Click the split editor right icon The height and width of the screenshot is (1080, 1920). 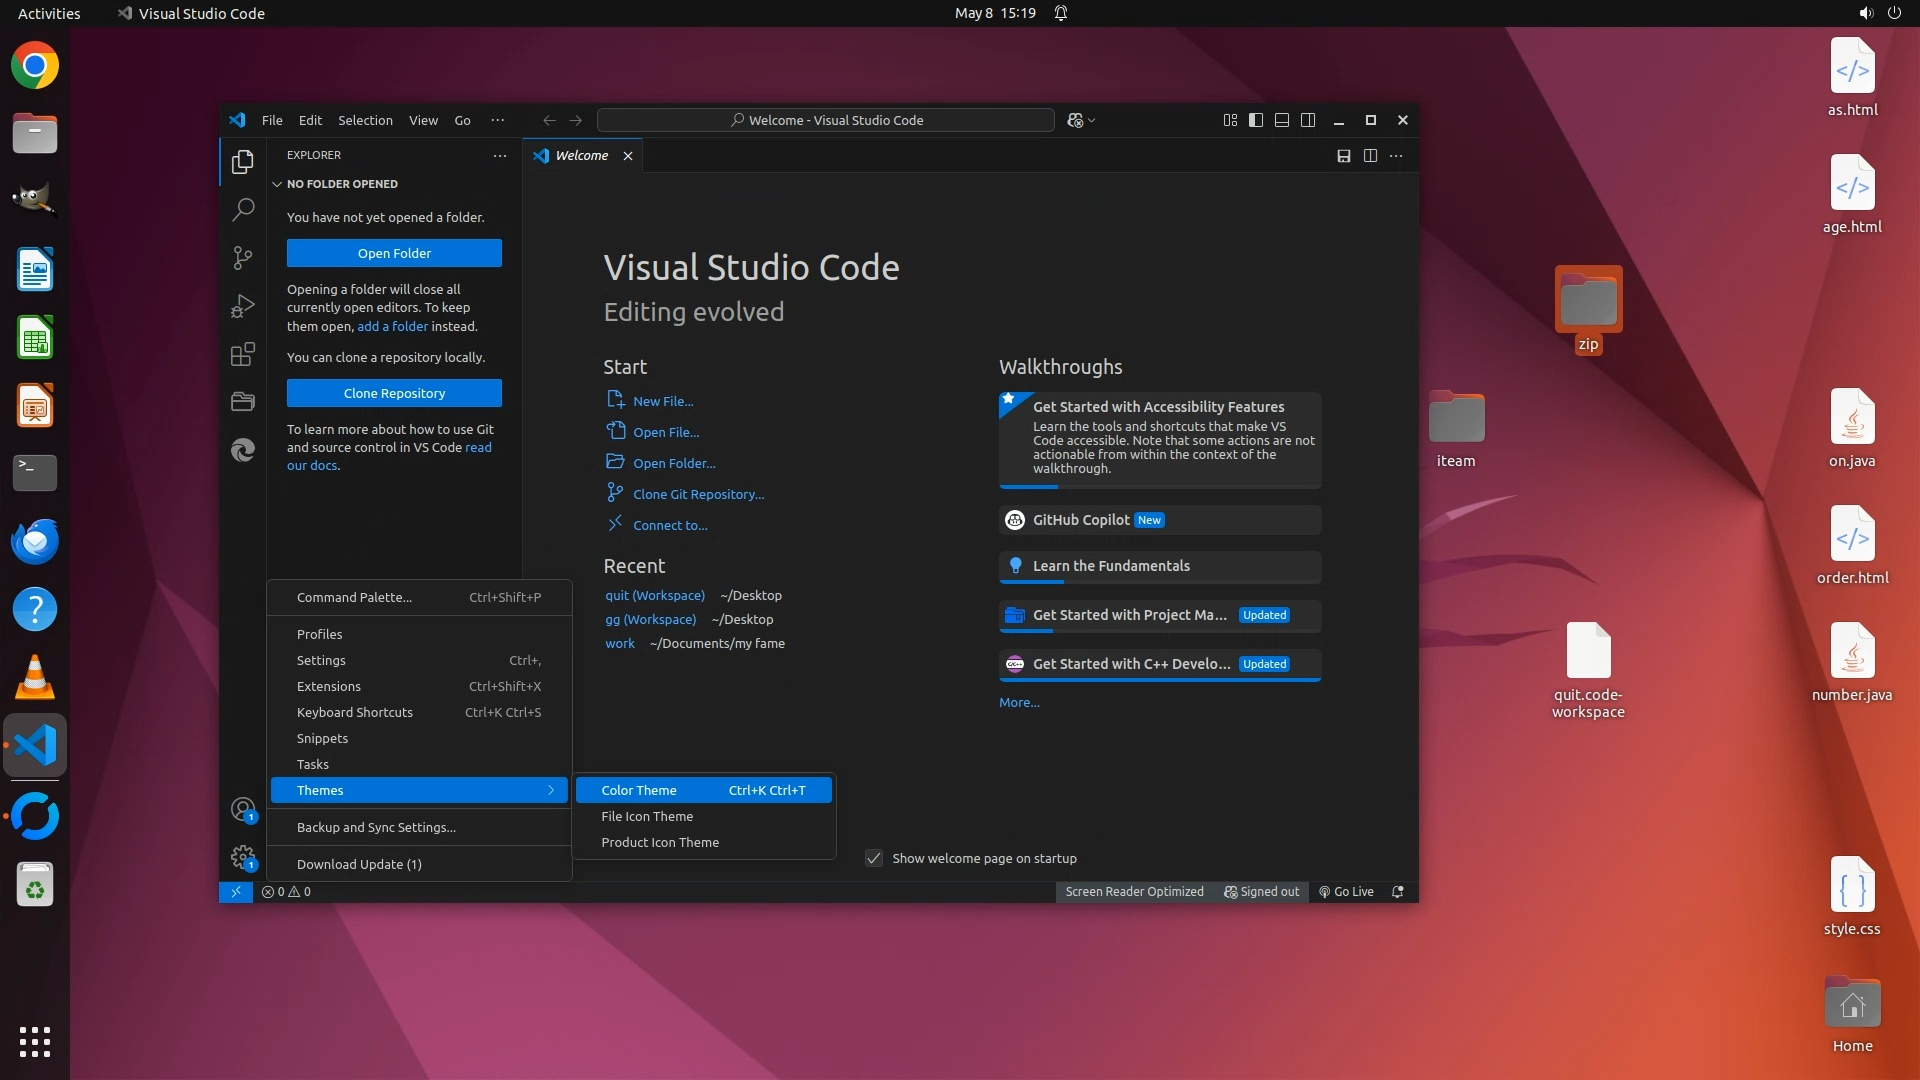pyautogui.click(x=1370, y=156)
